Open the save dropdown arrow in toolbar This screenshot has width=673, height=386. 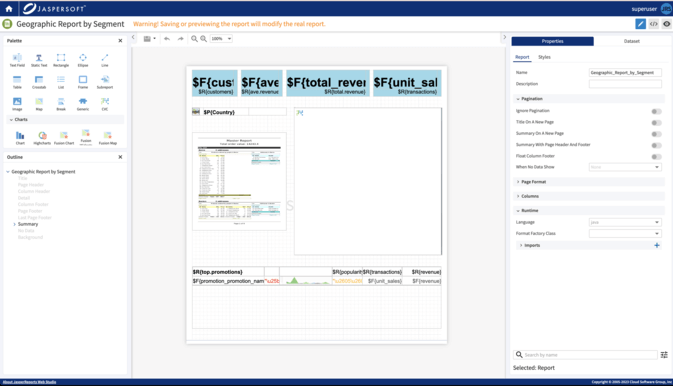coord(155,39)
